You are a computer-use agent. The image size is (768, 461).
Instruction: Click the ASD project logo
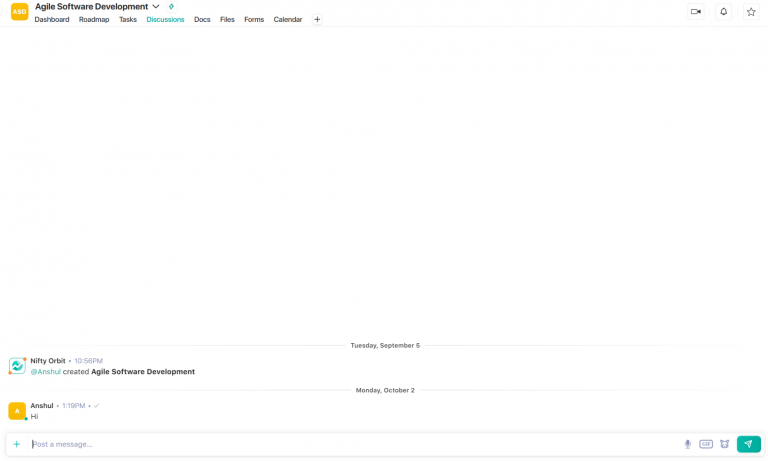pyautogui.click(x=19, y=12)
